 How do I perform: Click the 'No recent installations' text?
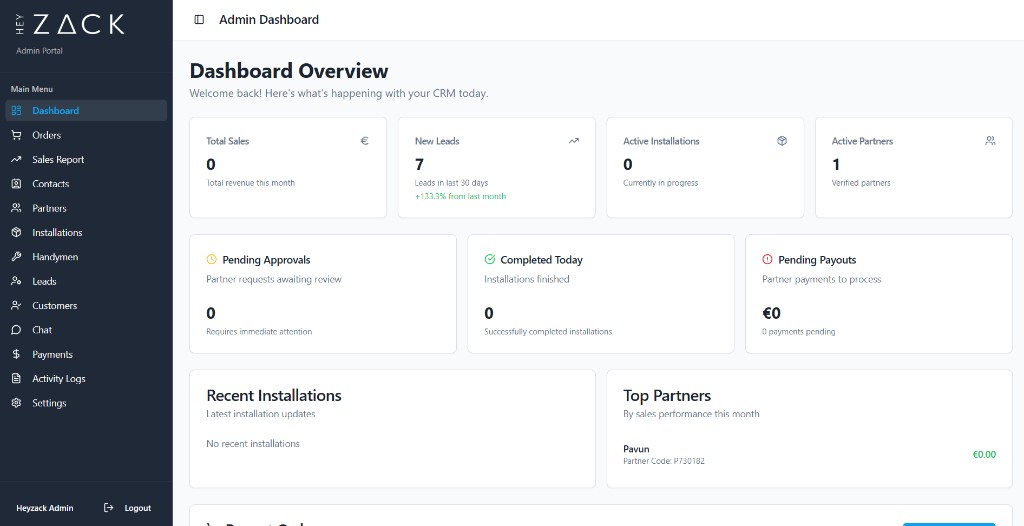(253, 443)
